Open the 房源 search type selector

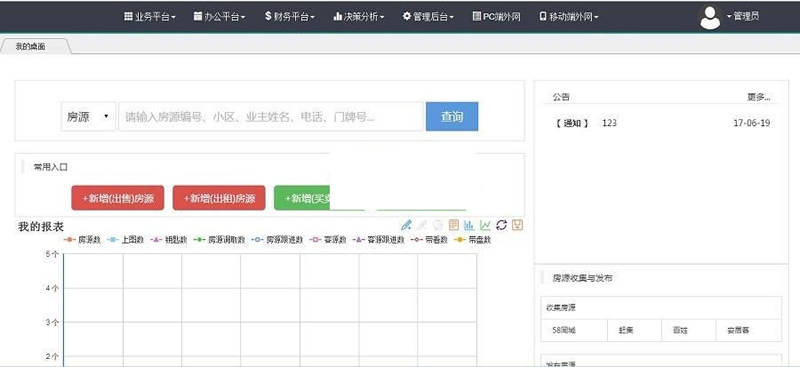pyautogui.click(x=88, y=117)
